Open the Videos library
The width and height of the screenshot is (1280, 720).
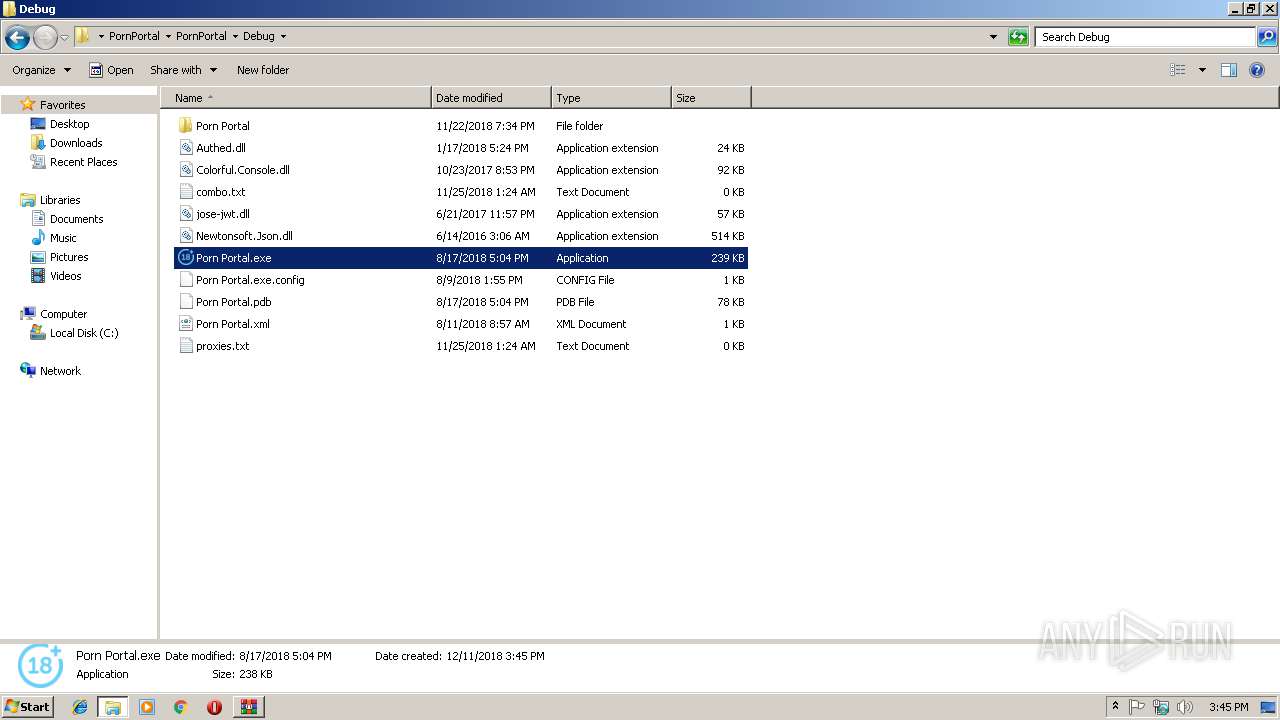(x=66, y=276)
